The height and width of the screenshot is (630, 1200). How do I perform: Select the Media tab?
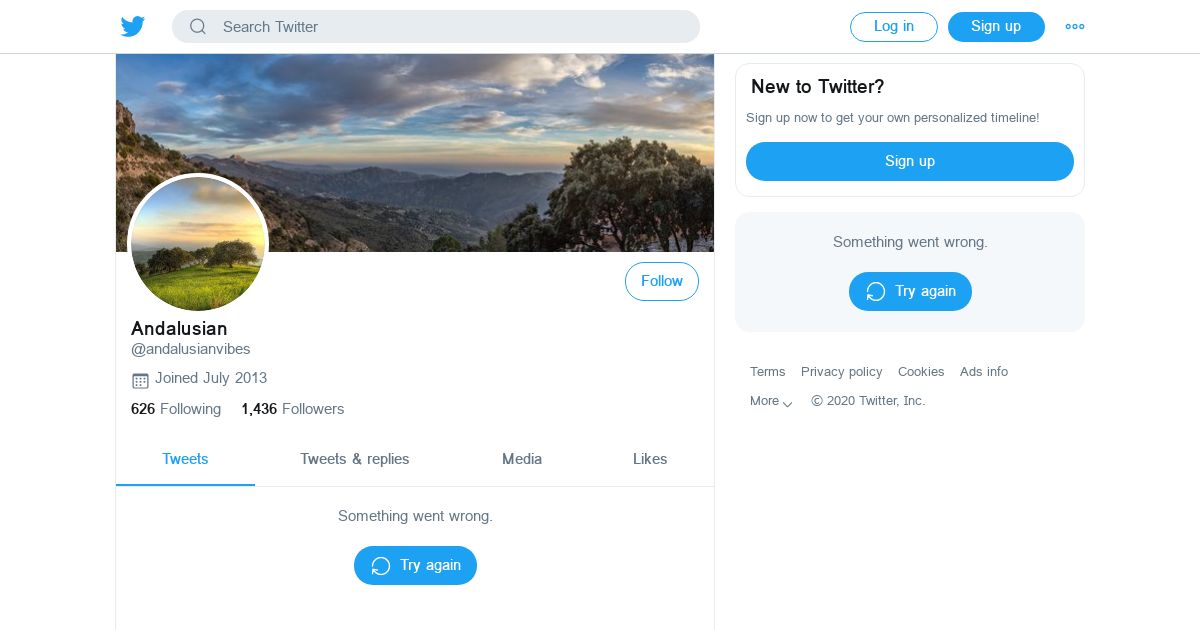[522, 459]
